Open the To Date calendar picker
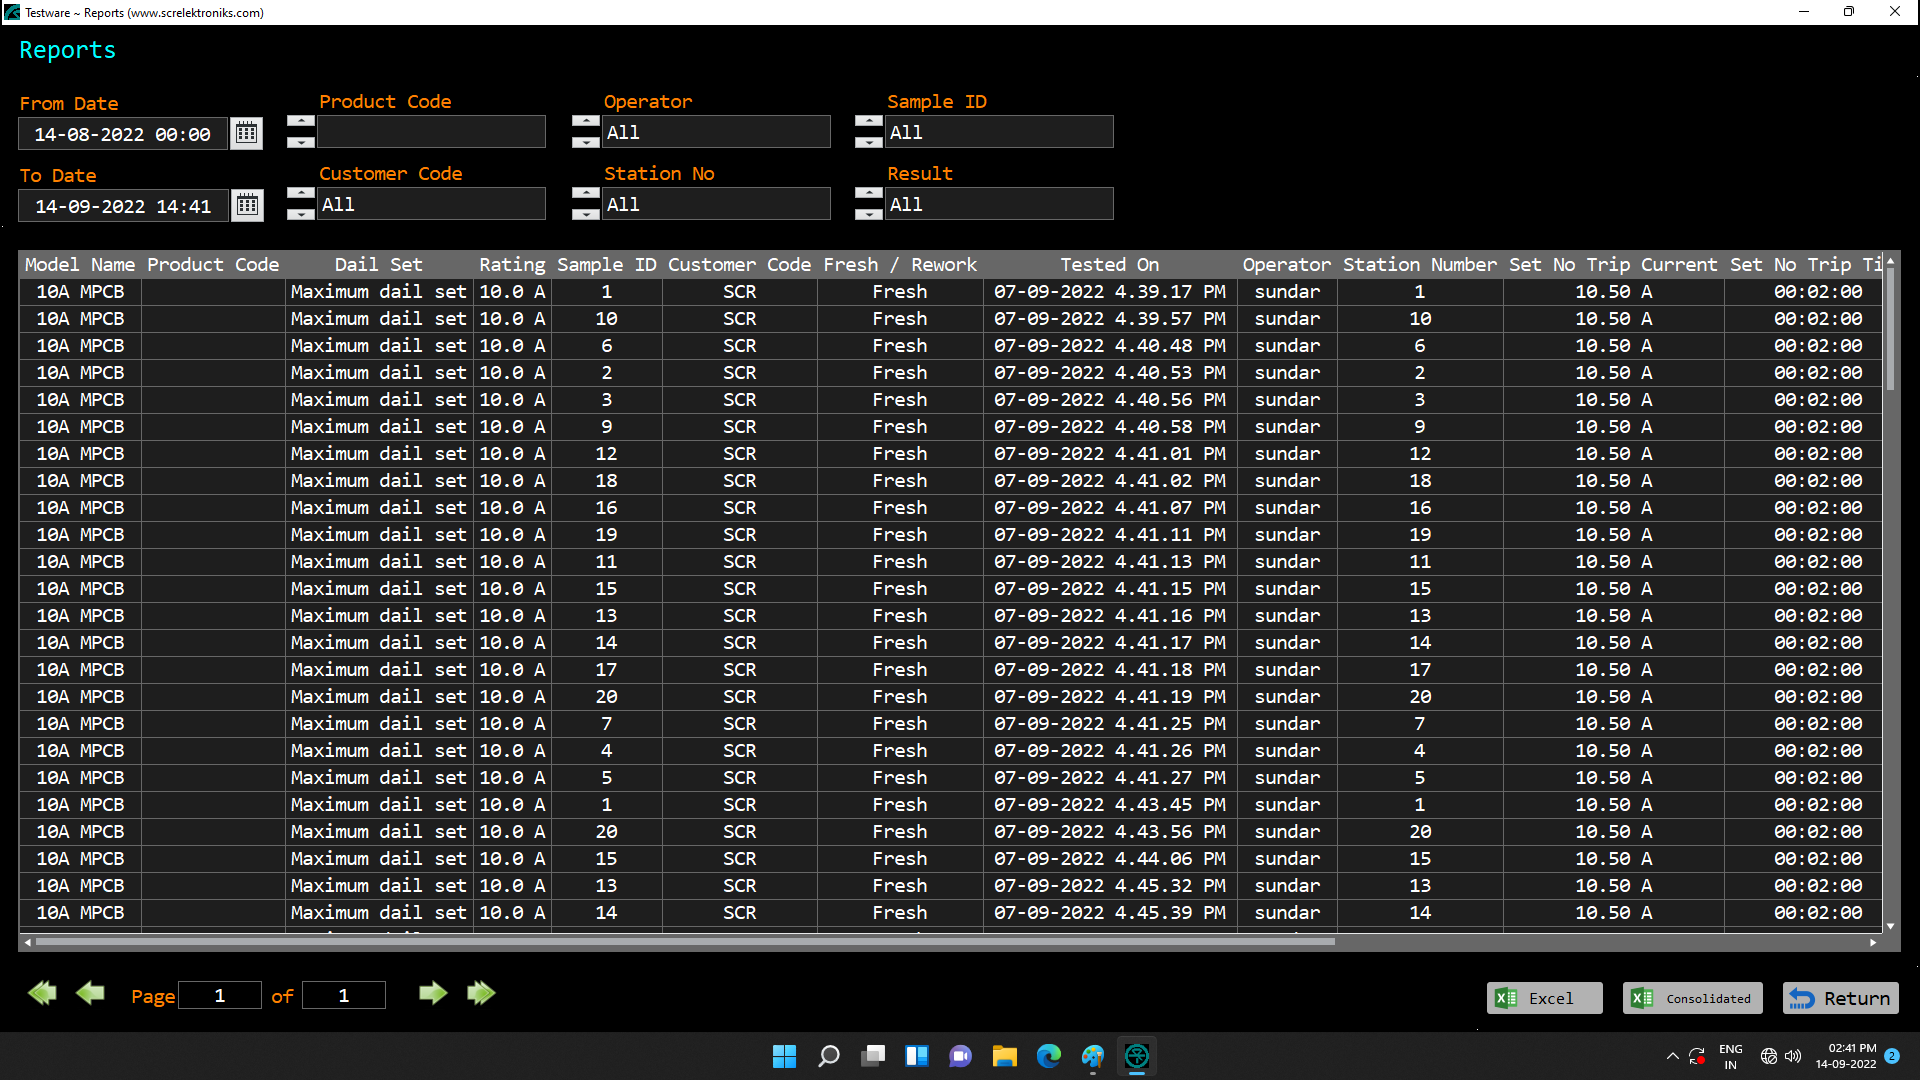This screenshot has height=1080, width=1920. point(246,205)
